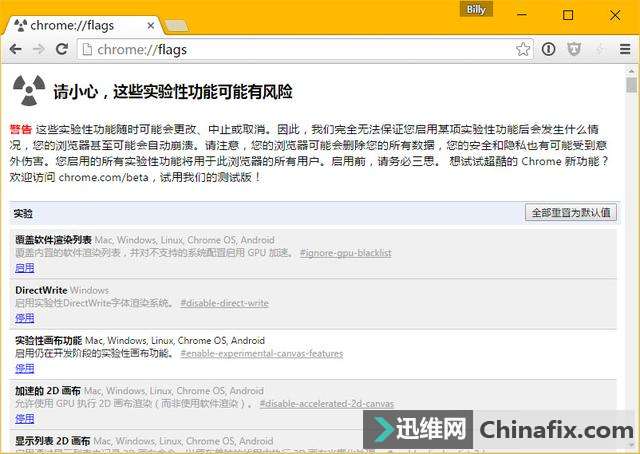Go back with the browser back arrow

coord(16,49)
